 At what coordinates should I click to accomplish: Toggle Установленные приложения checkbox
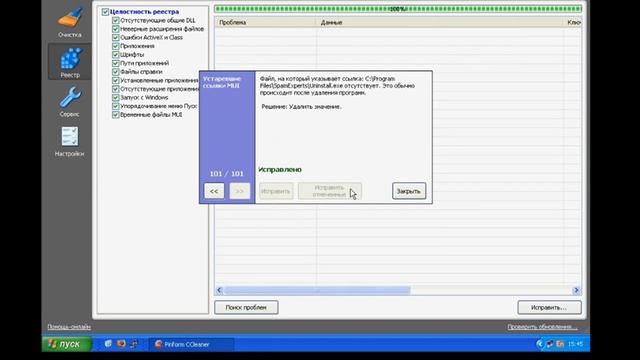coord(116,80)
